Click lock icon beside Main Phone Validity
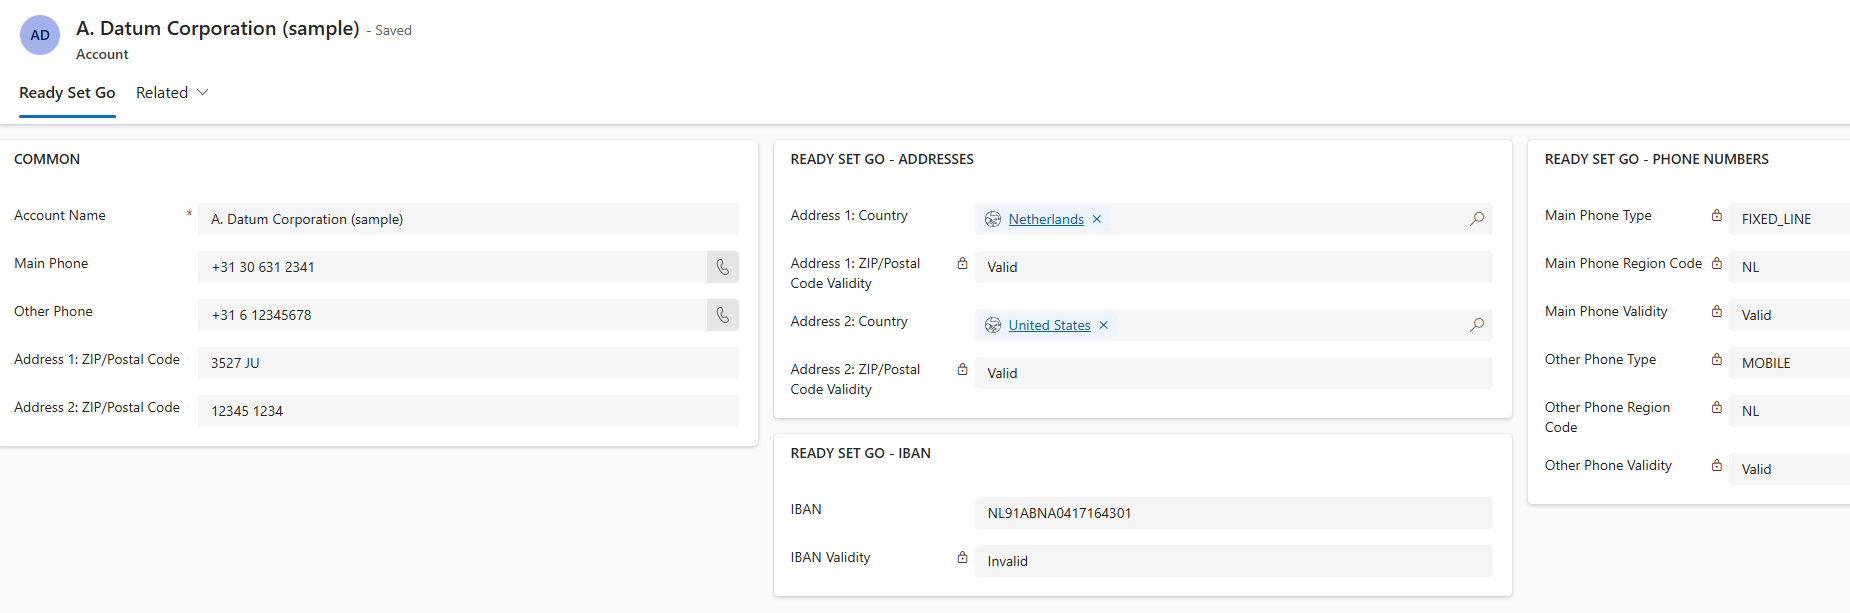 (x=1717, y=311)
